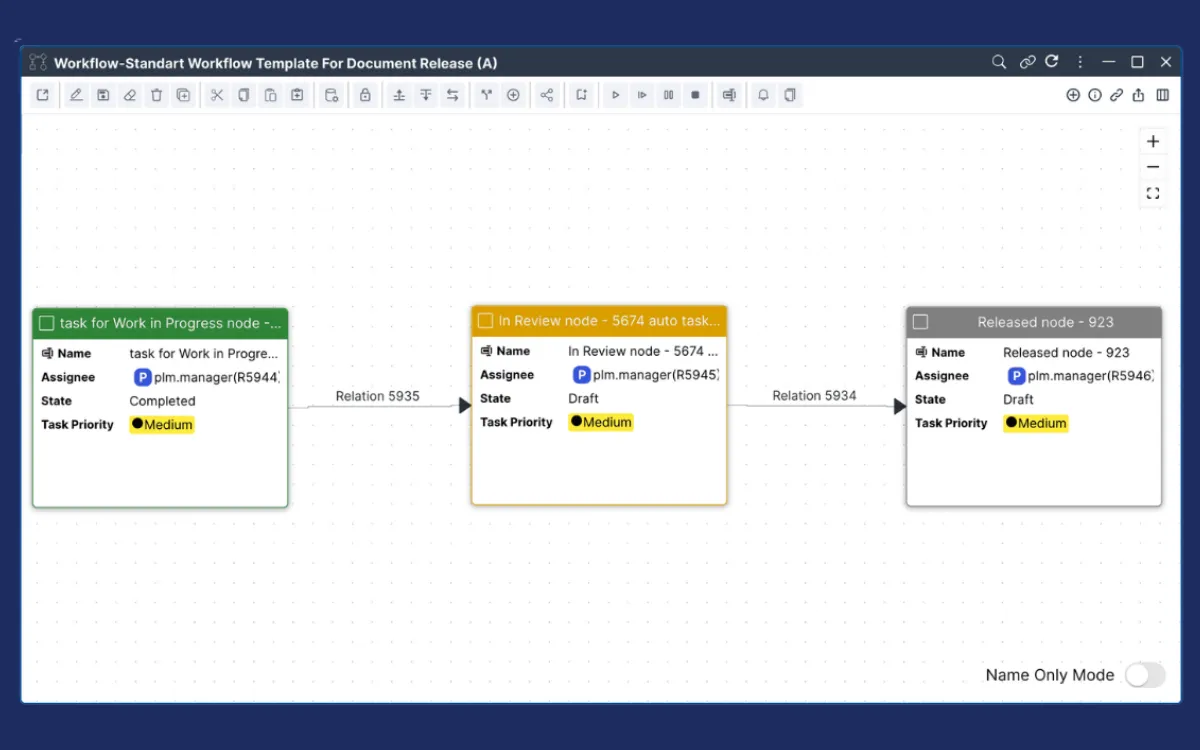Click the yellow Medium priority badge on Released node
Screen dimensions: 1200x750
point(1036,423)
